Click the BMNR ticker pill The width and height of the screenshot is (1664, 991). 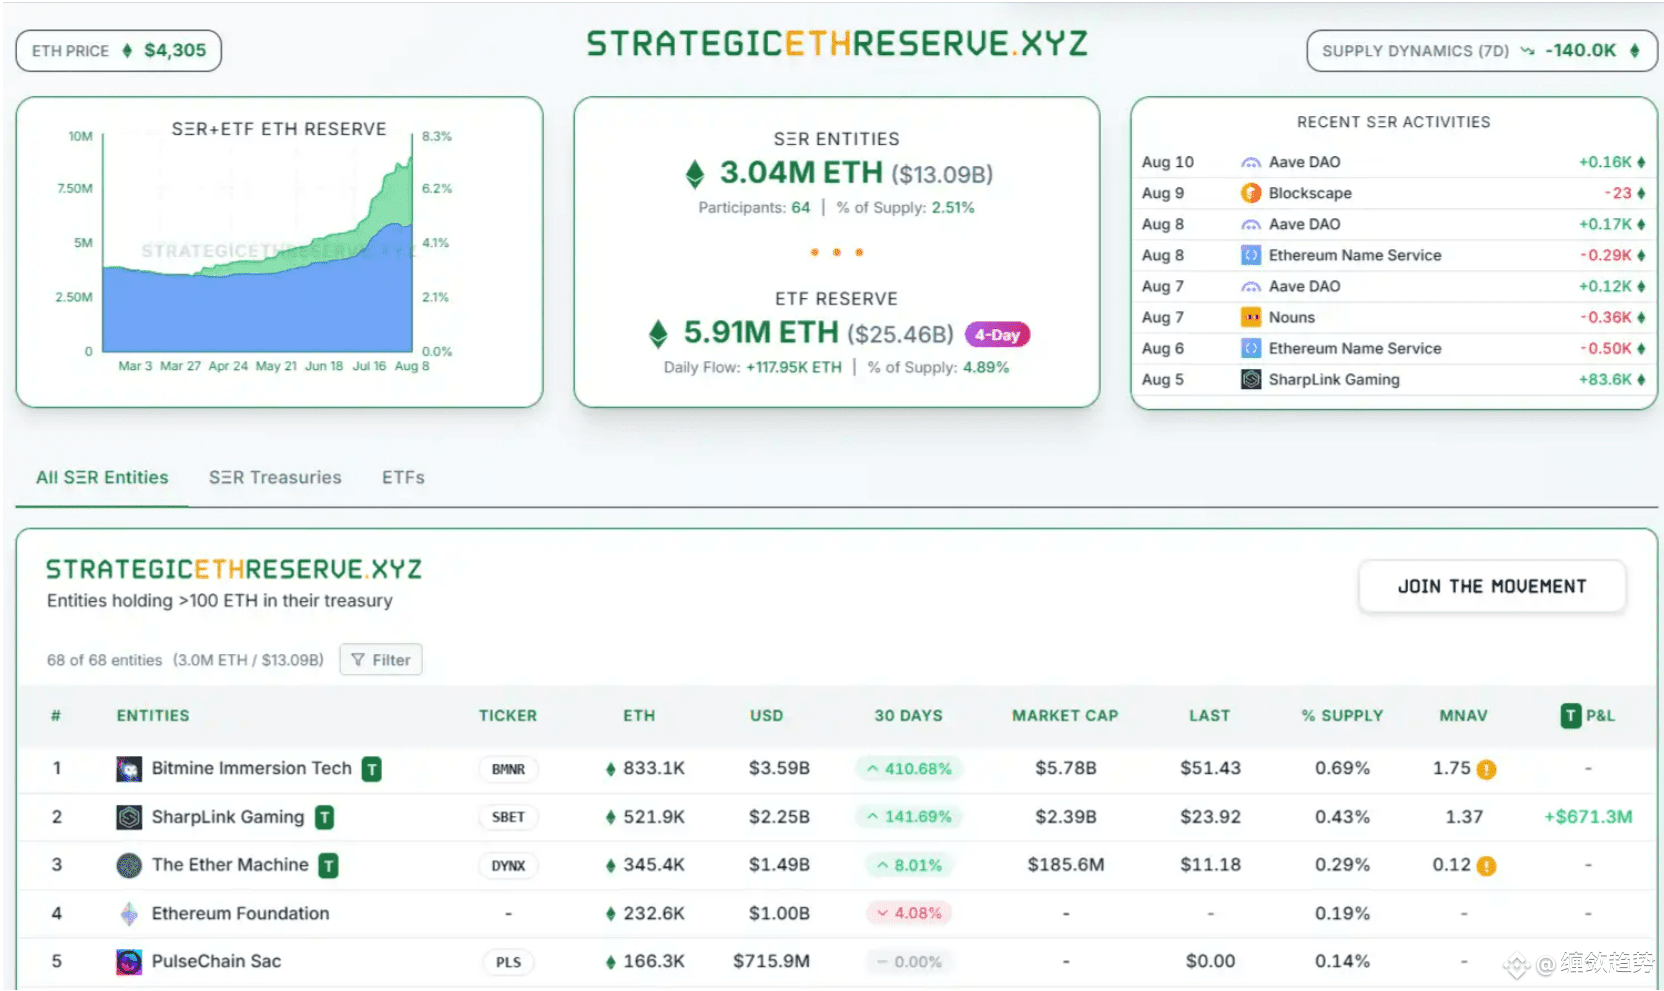508,769
